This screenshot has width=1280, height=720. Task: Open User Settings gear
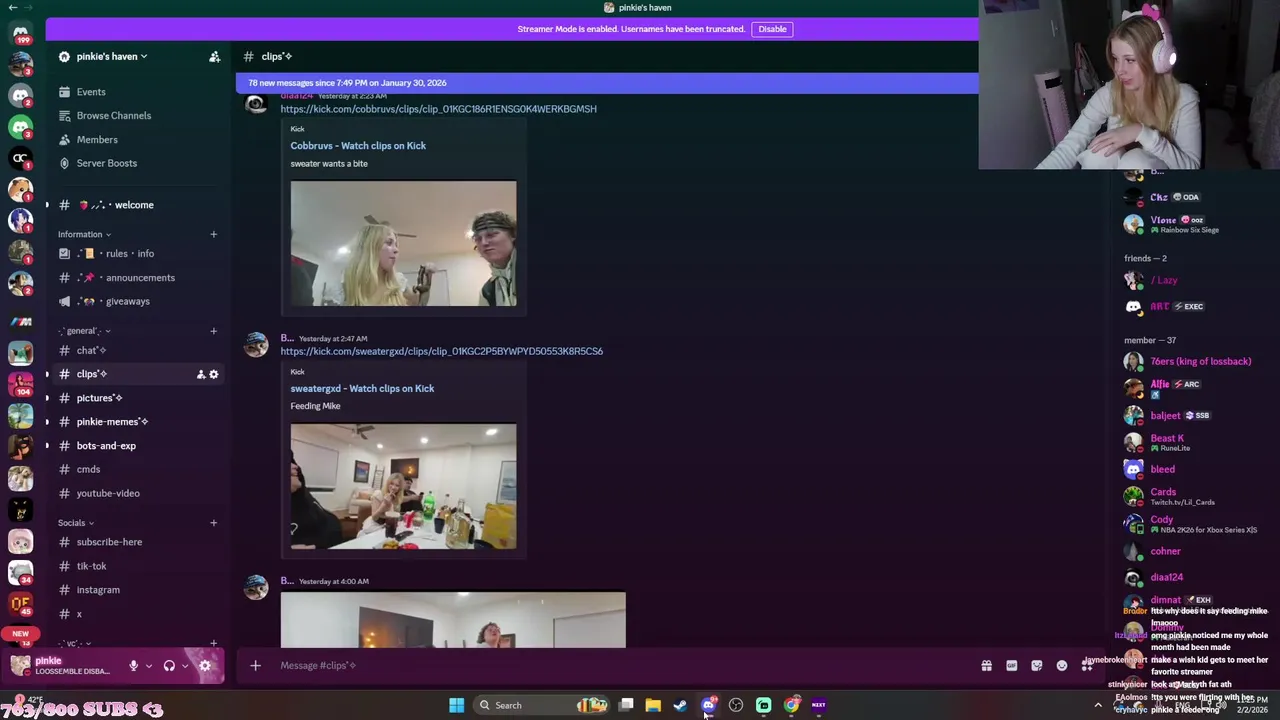[205, 666]
